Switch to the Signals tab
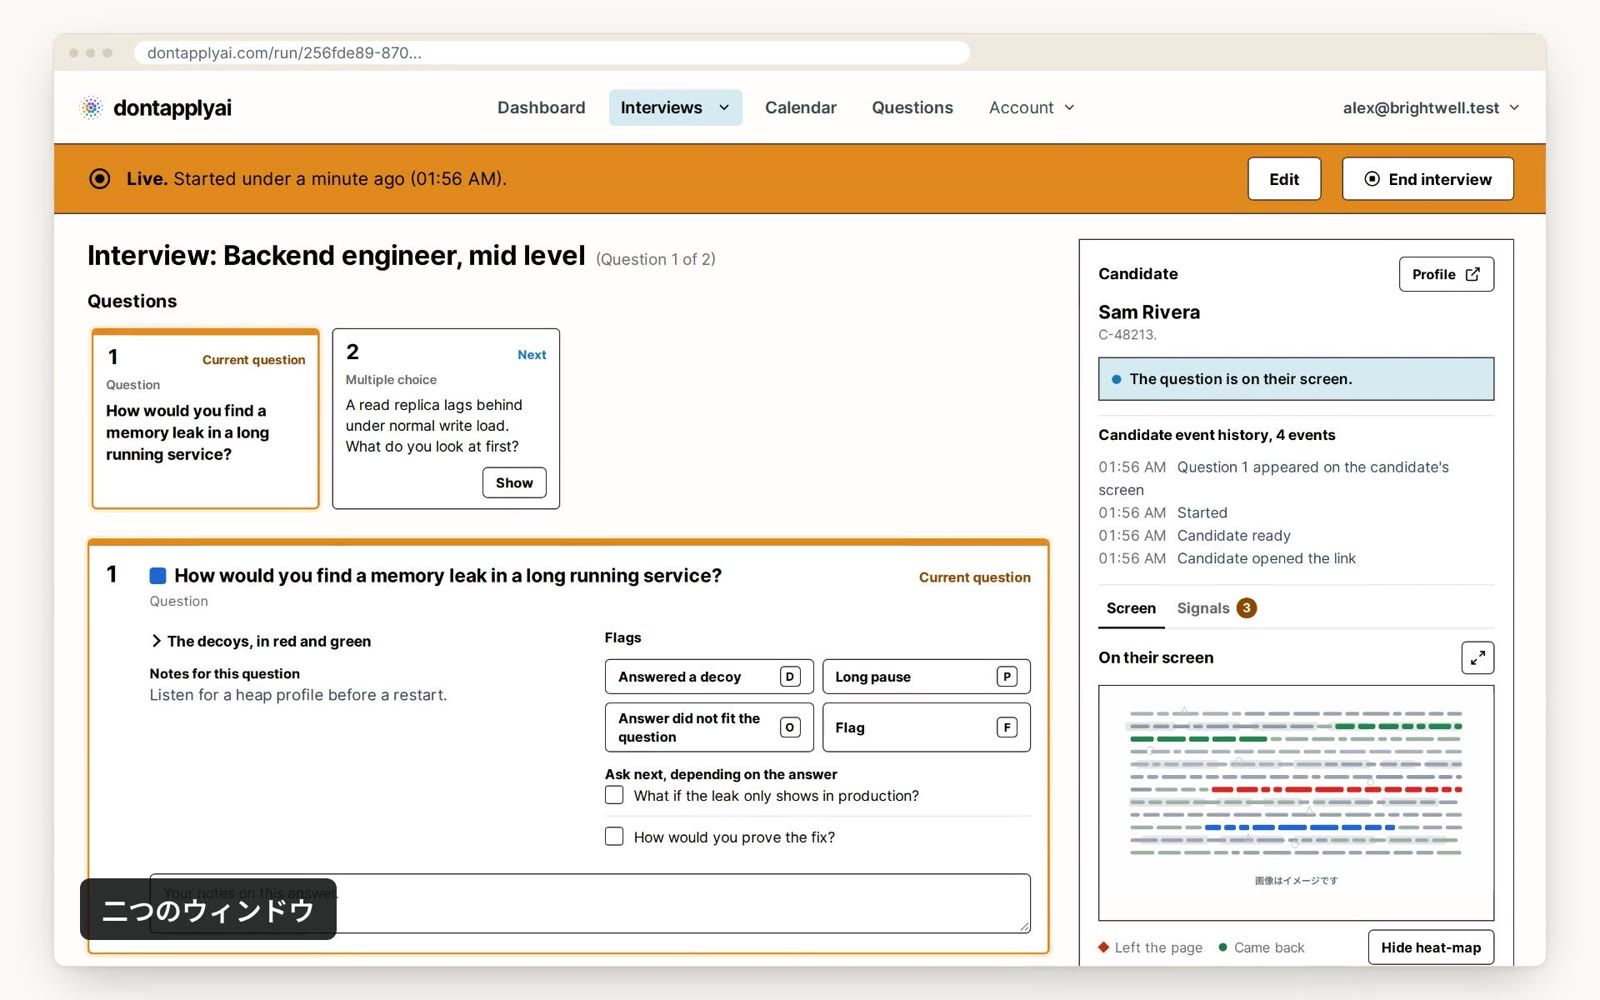This screenshot has width=1600, height=1000. [x=1216, y=608]
